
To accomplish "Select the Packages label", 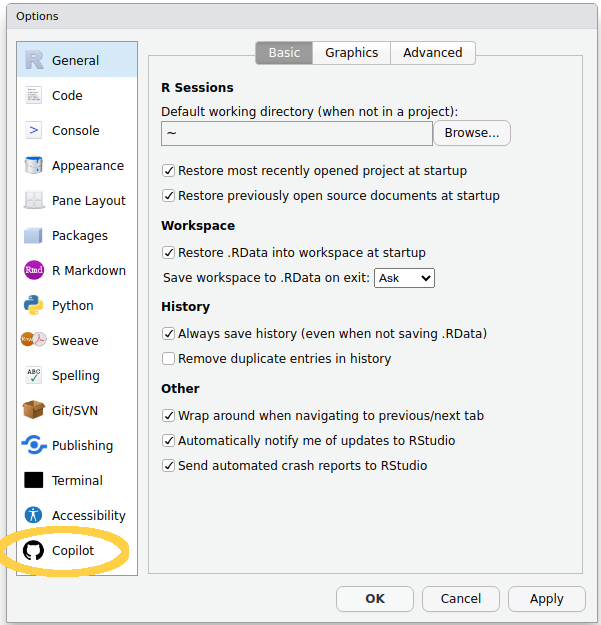I will pyautogui.click(x=80, y=236).
